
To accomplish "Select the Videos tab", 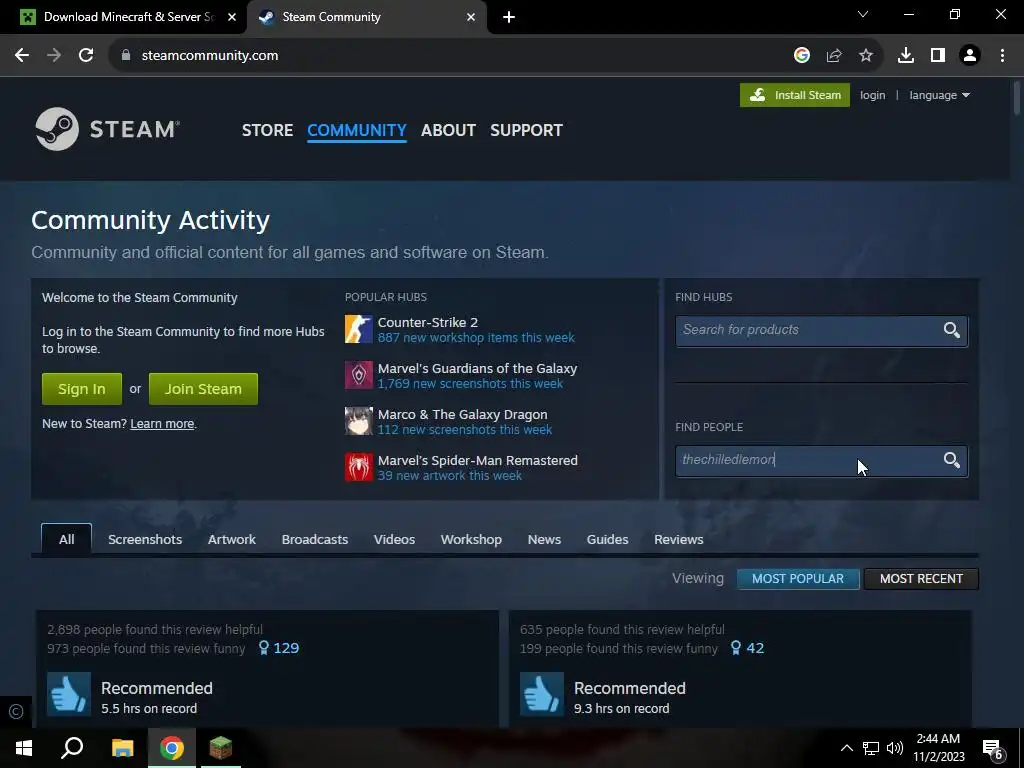I will pos(394,539).
